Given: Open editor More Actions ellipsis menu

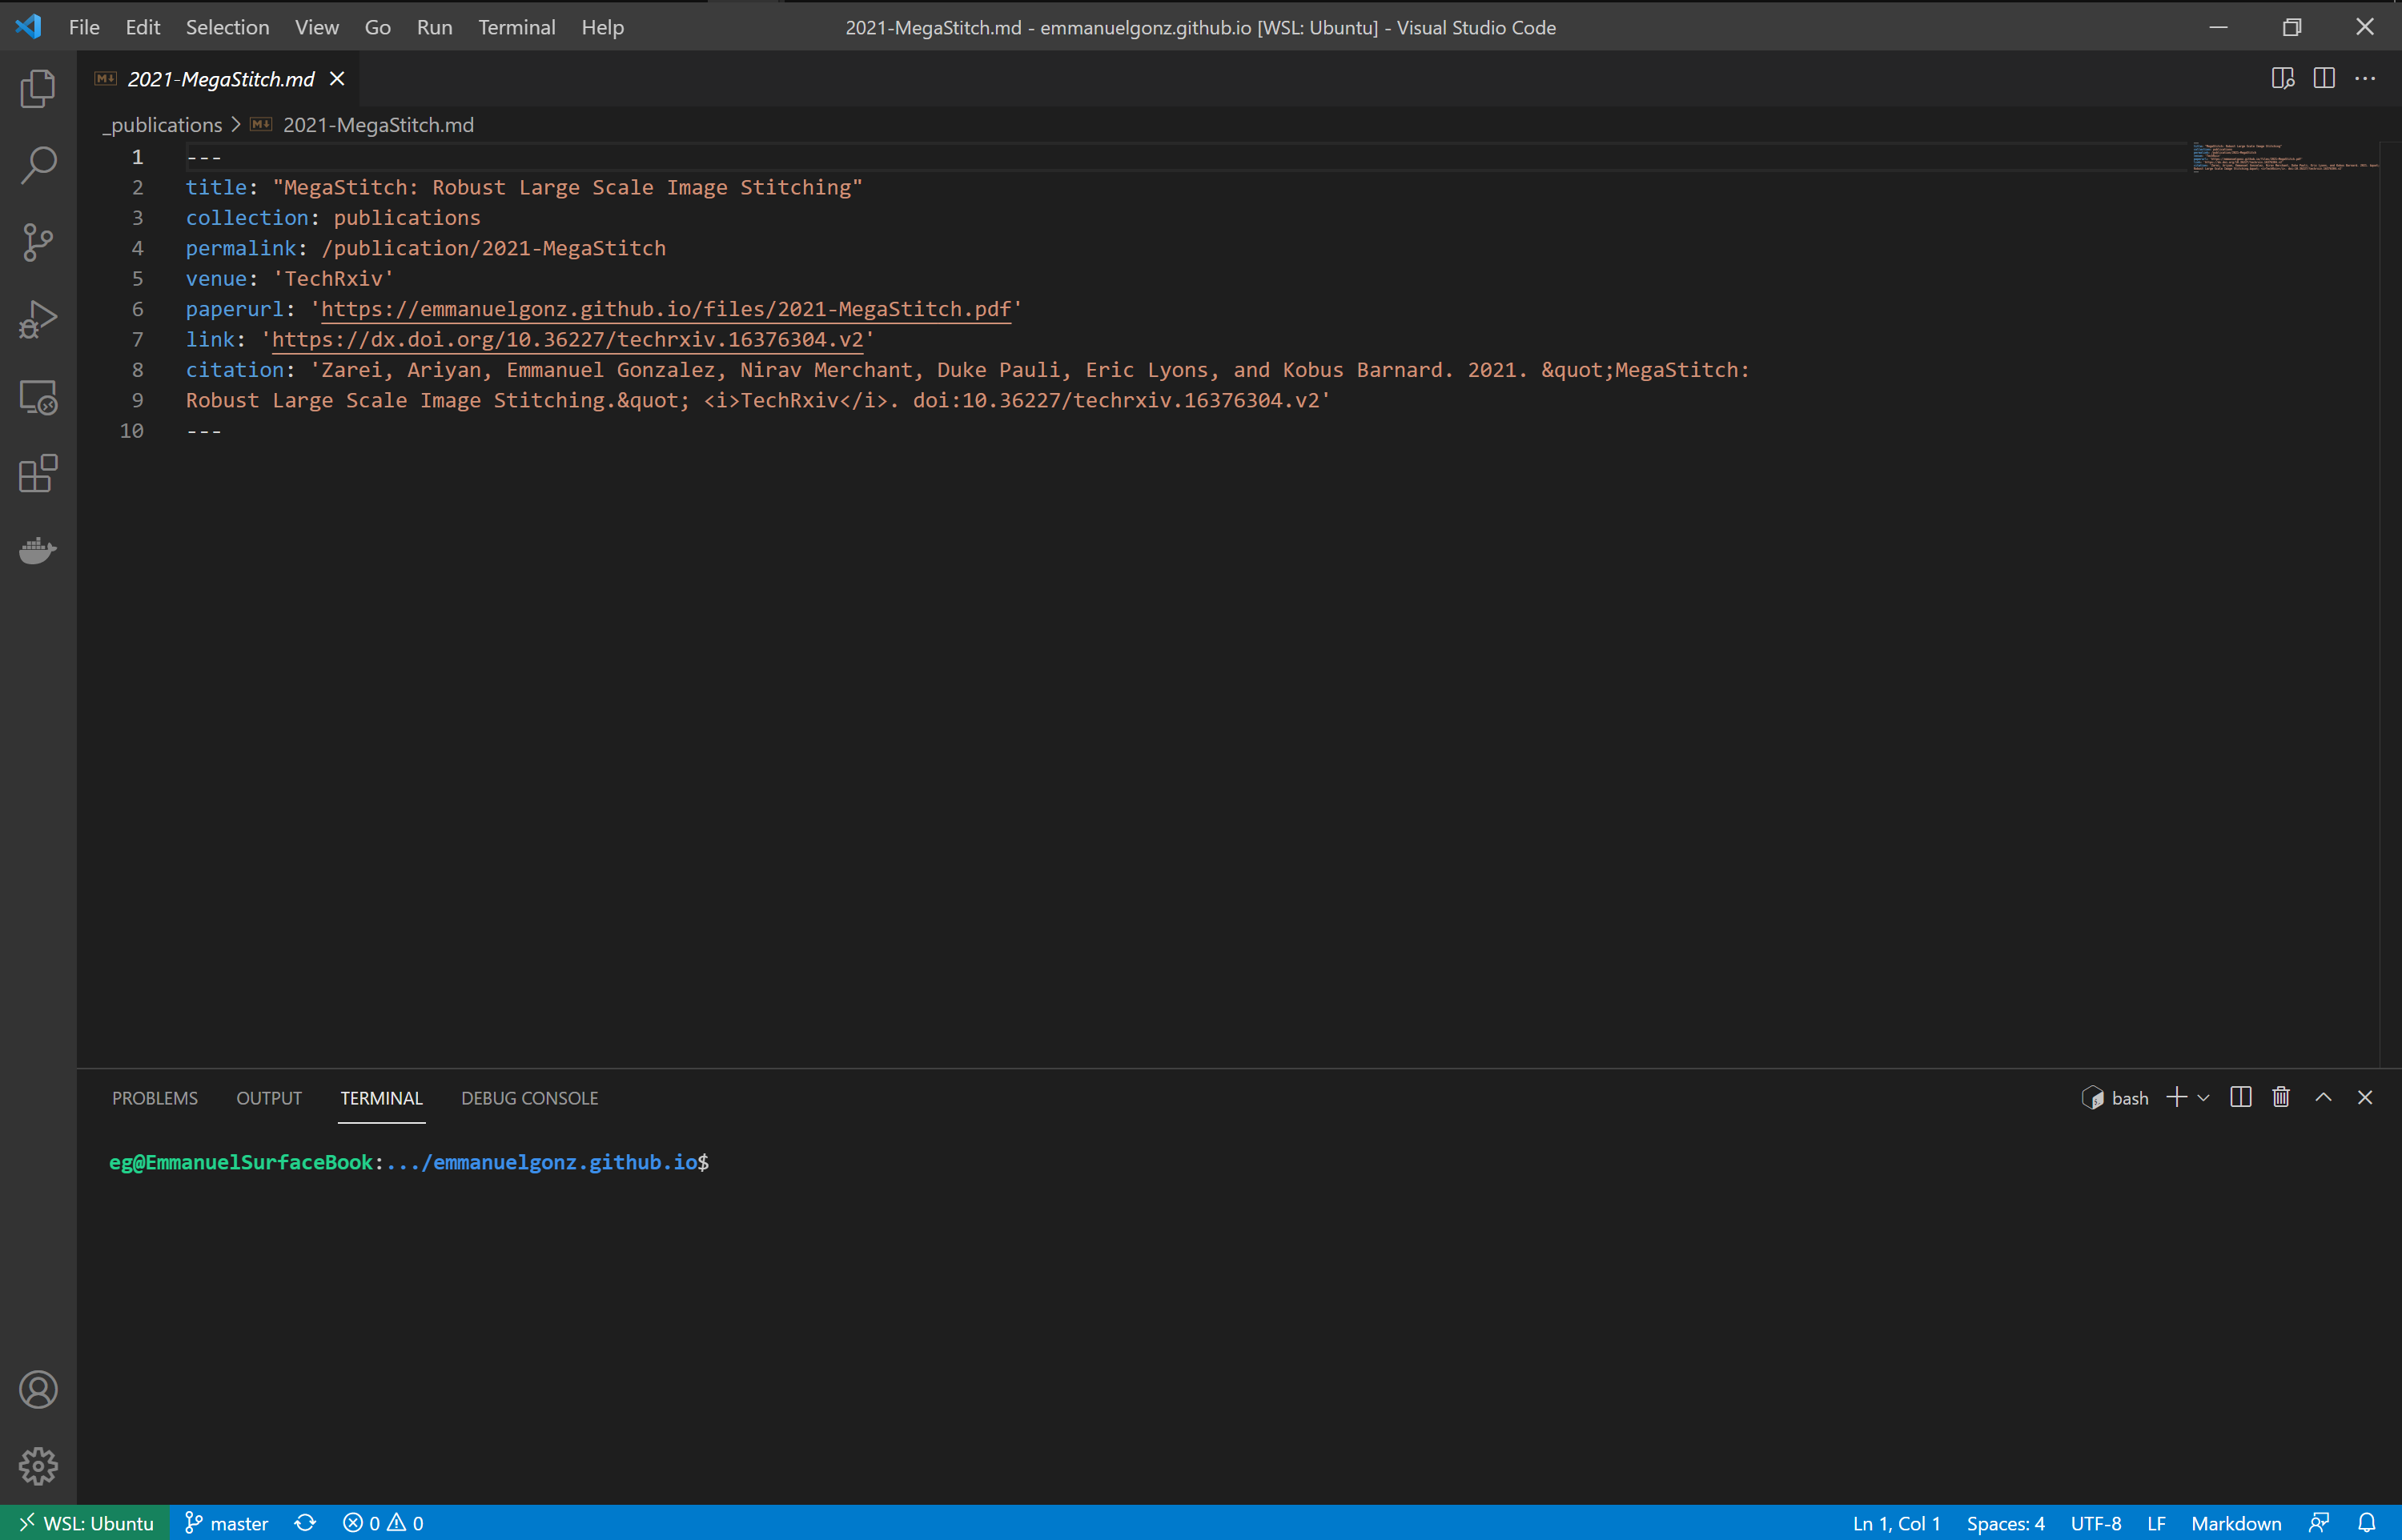Looking at the screenshot, I should click(x=2365, y=79).
